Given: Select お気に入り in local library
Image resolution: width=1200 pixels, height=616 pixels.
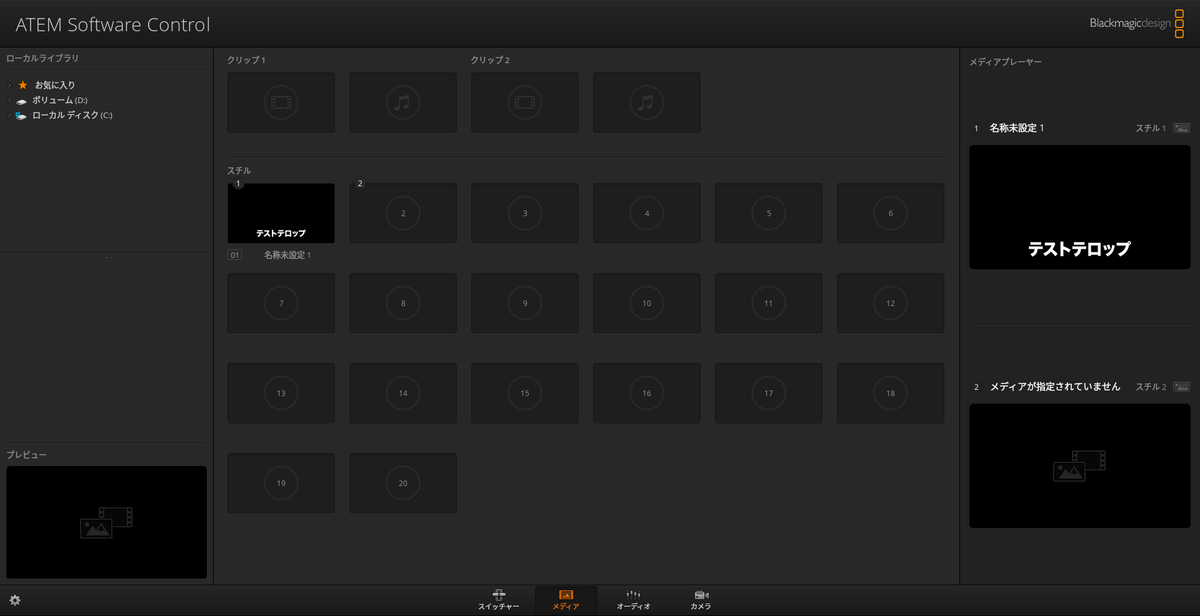Looking at the screenshot, I should pyautogui.click(x=54, y=85).
